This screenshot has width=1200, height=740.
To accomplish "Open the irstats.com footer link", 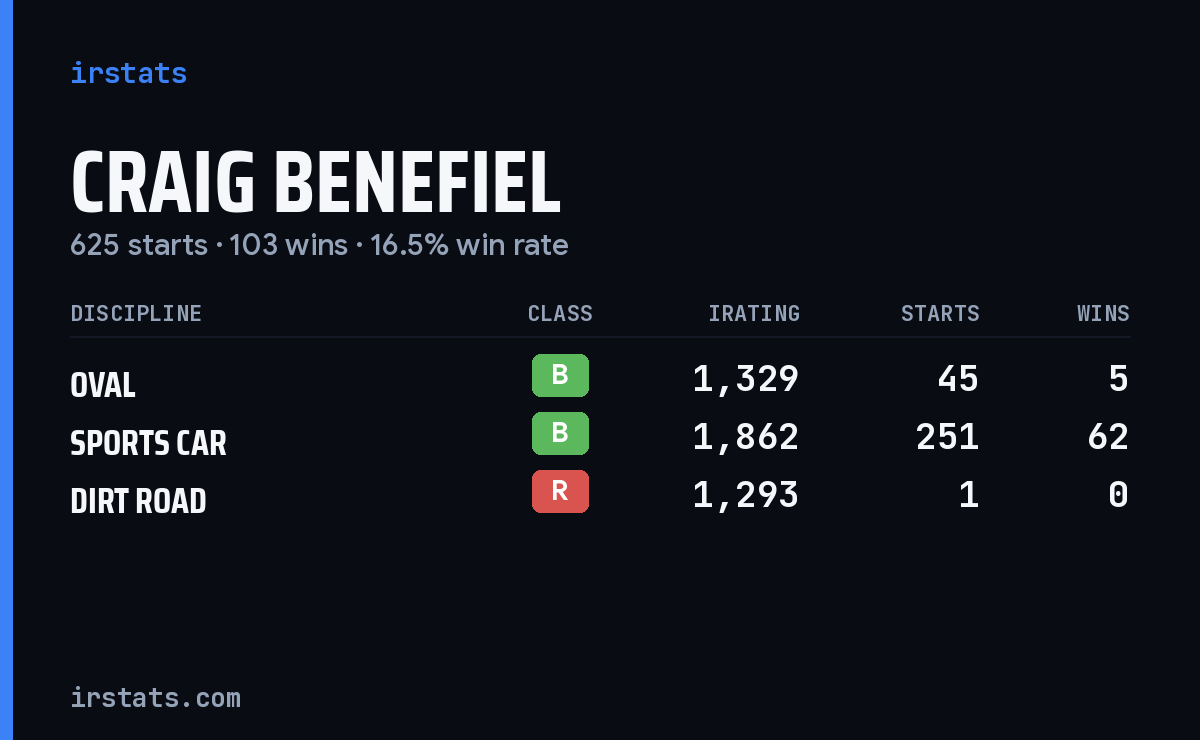I will pyautogui.click(x=155, y=697).
